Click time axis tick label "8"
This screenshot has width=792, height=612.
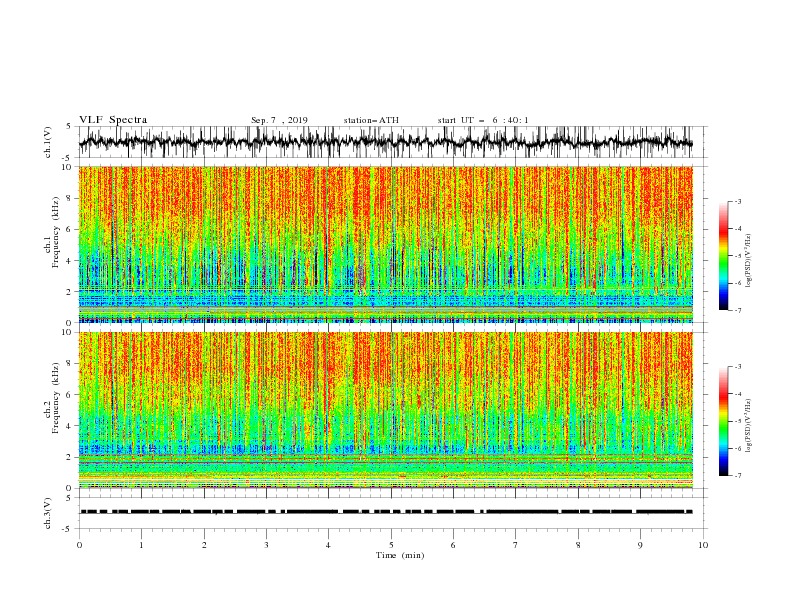point(578,545)
